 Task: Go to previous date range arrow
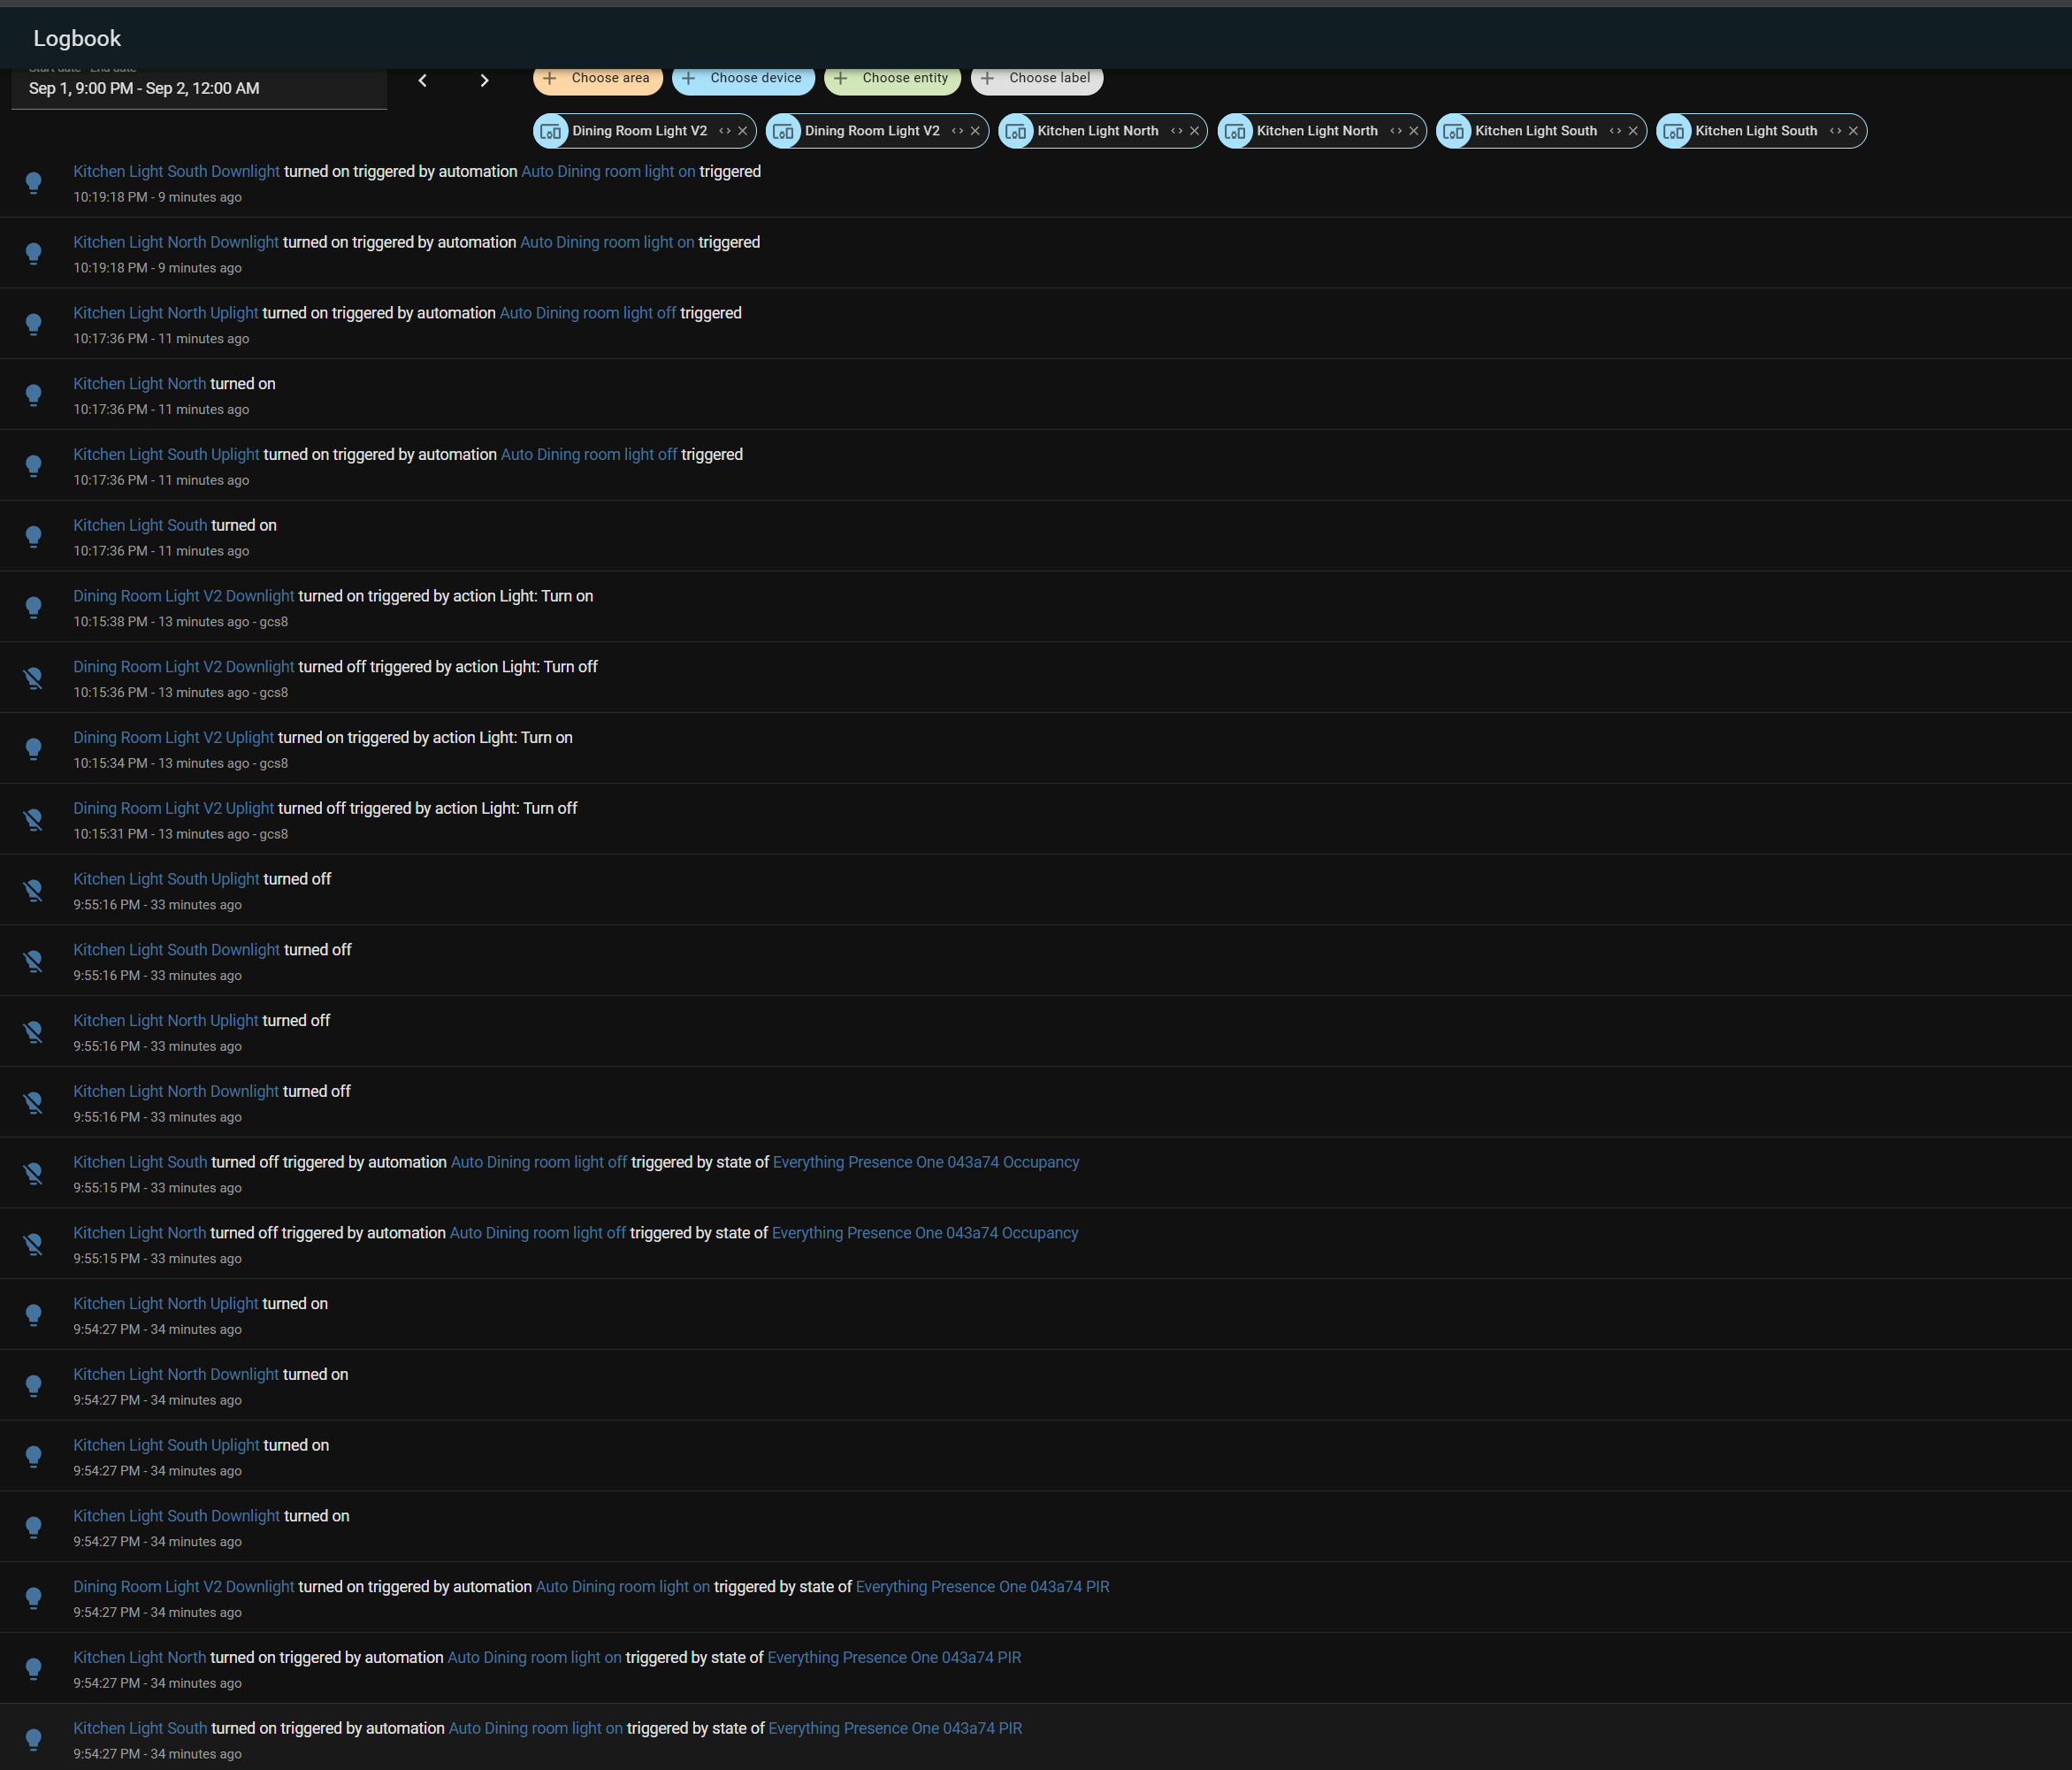422,80
